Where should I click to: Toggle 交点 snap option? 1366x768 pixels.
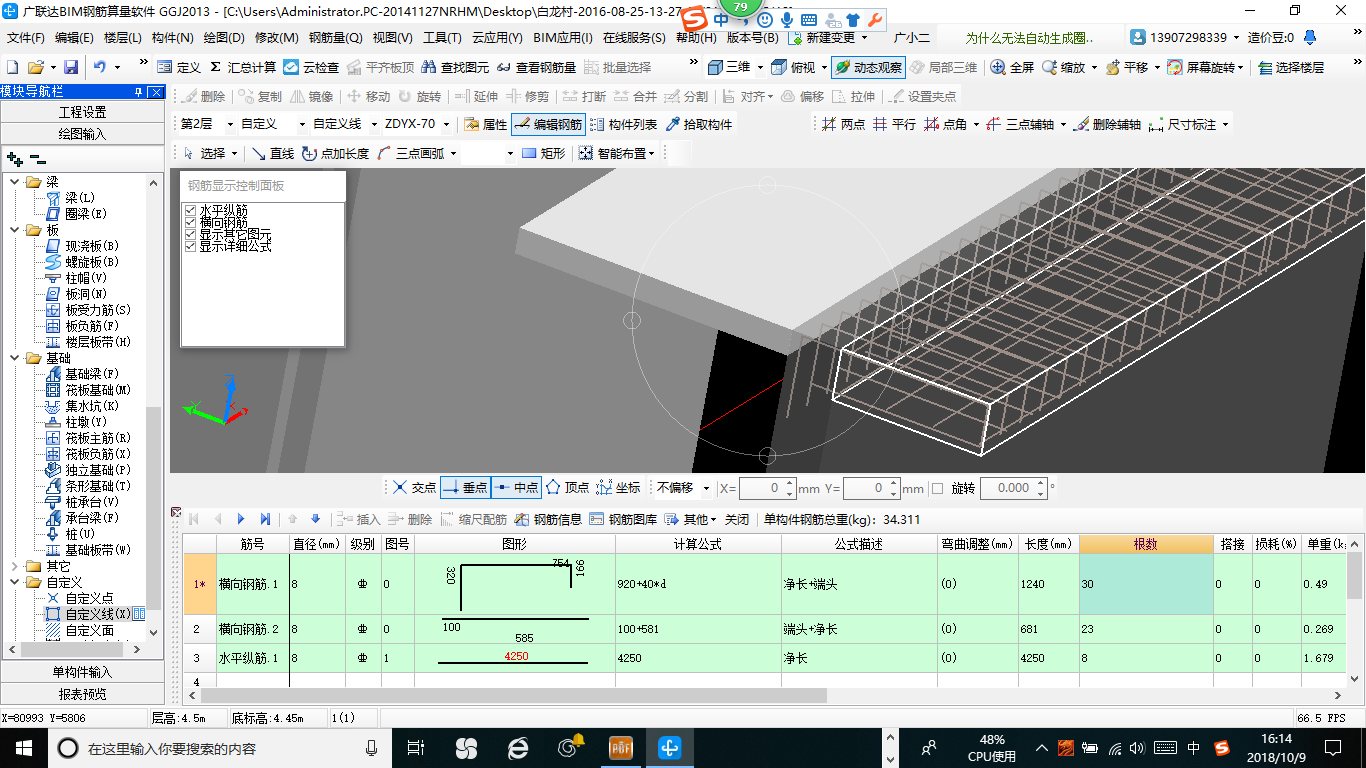click(414, 487)
